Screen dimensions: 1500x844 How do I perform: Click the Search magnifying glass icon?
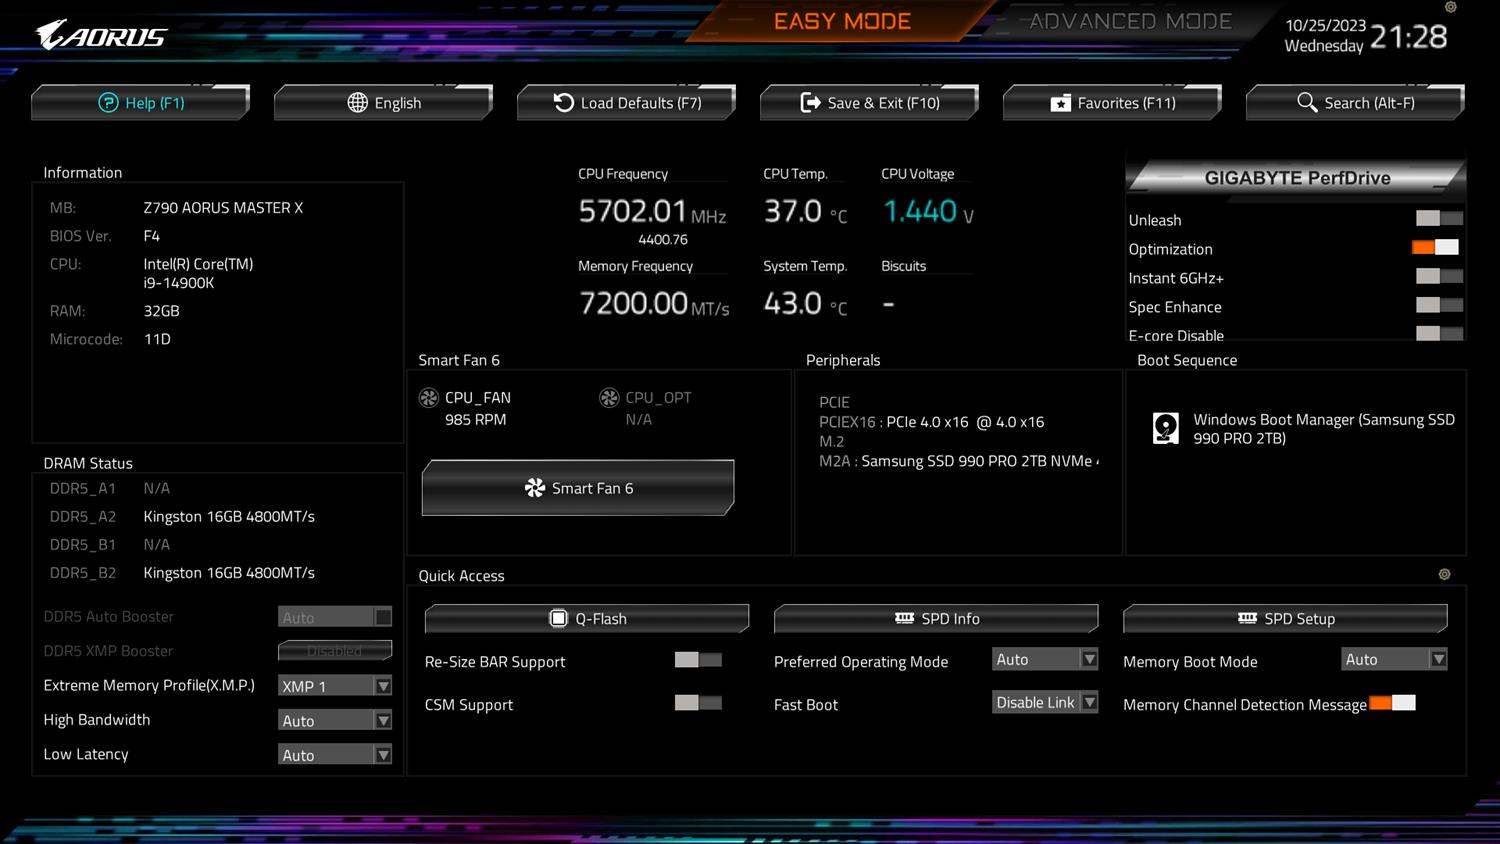pyautogui.click(x=1306, y=103)
